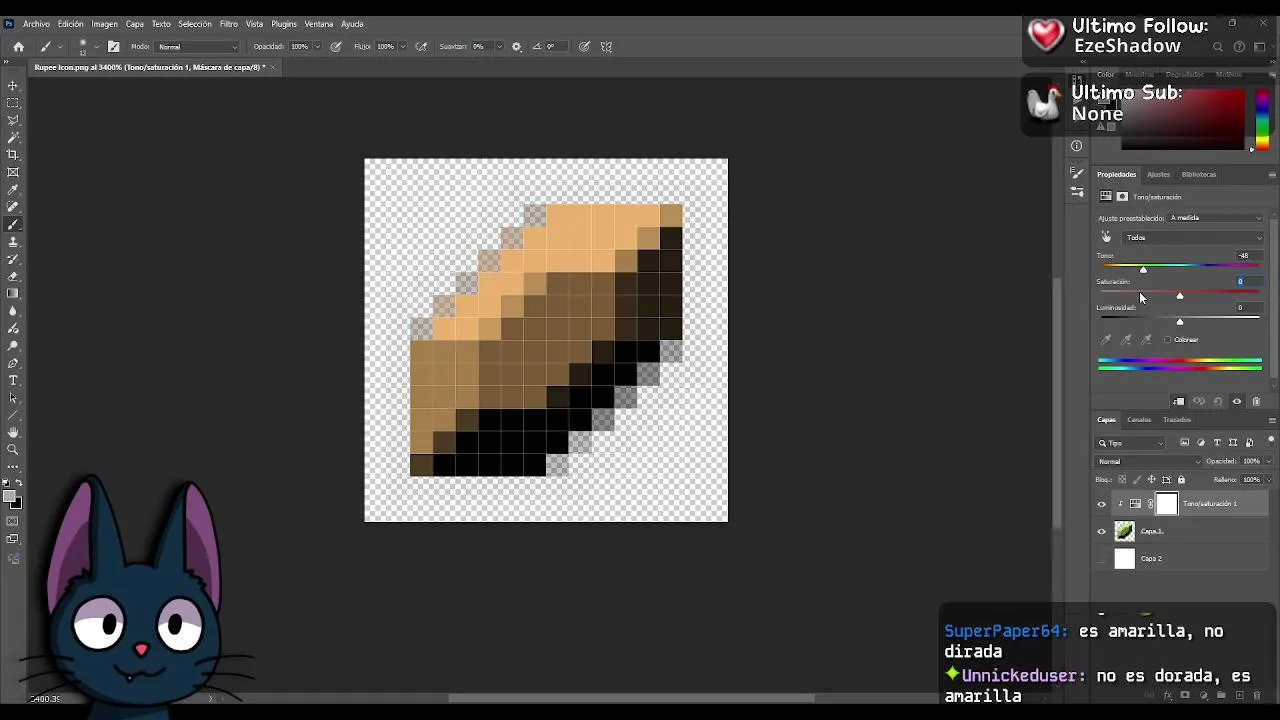Select the Hand tool
The image size is (1280, 720).
pos(13,432)
